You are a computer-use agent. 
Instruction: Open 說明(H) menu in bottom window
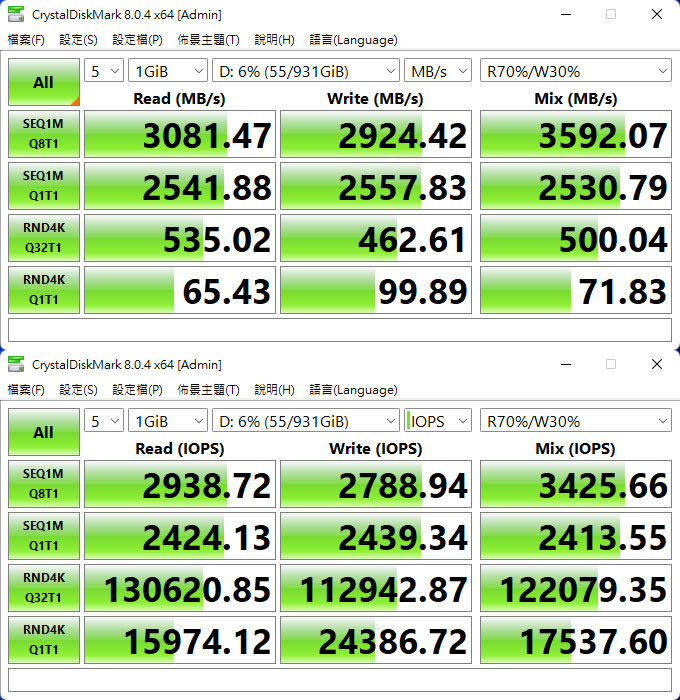(274, 390)
